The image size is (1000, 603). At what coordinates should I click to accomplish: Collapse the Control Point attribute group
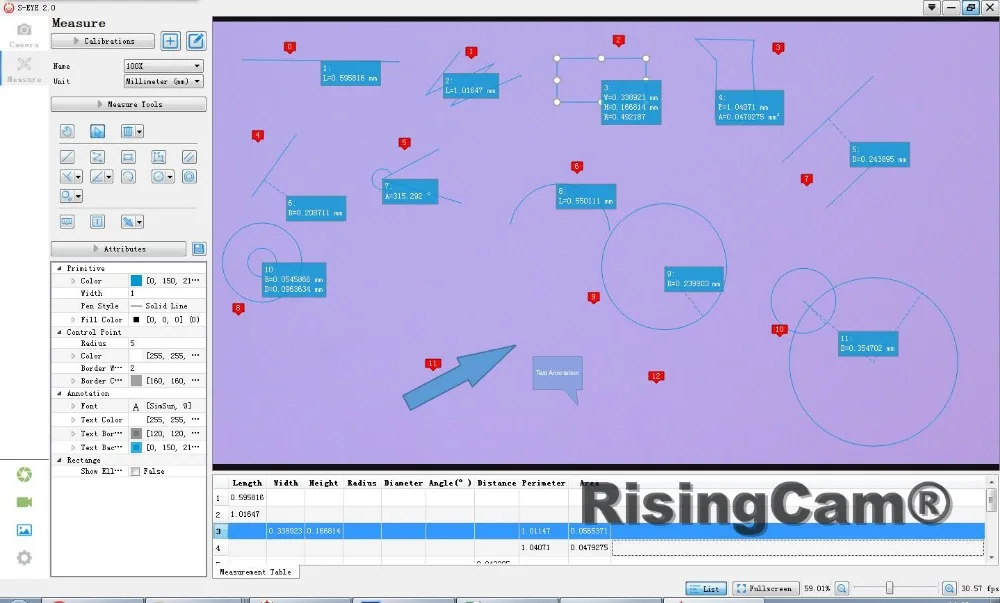point(59,332)
